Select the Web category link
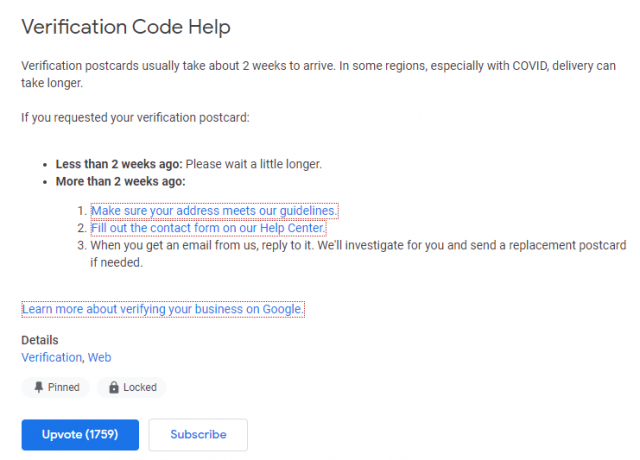 click(99, 357)
